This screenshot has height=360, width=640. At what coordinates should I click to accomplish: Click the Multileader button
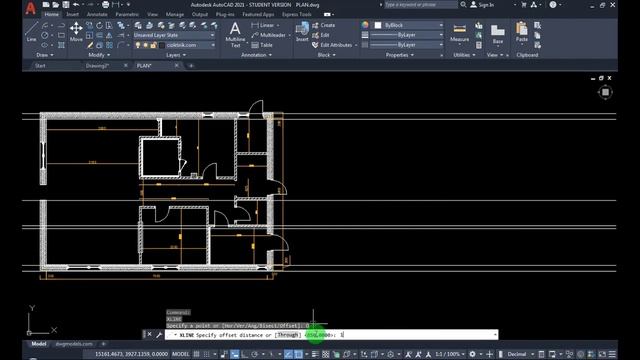pyautogui.click(x=269, y=35)
